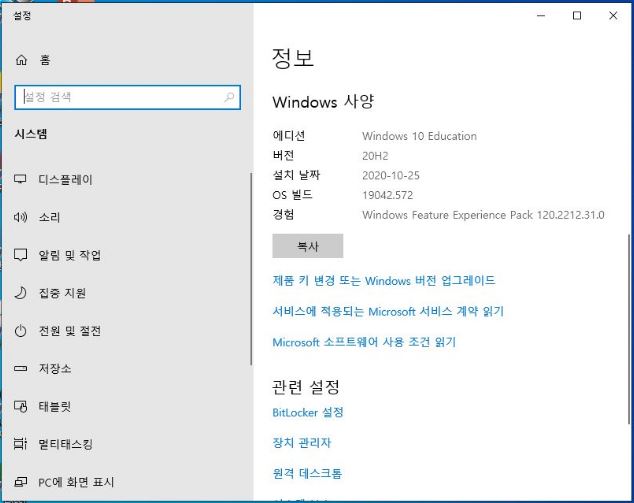Viewport: 634px width, 503px height.
Task: Click the Home house icon
Action: coord(21,60)
